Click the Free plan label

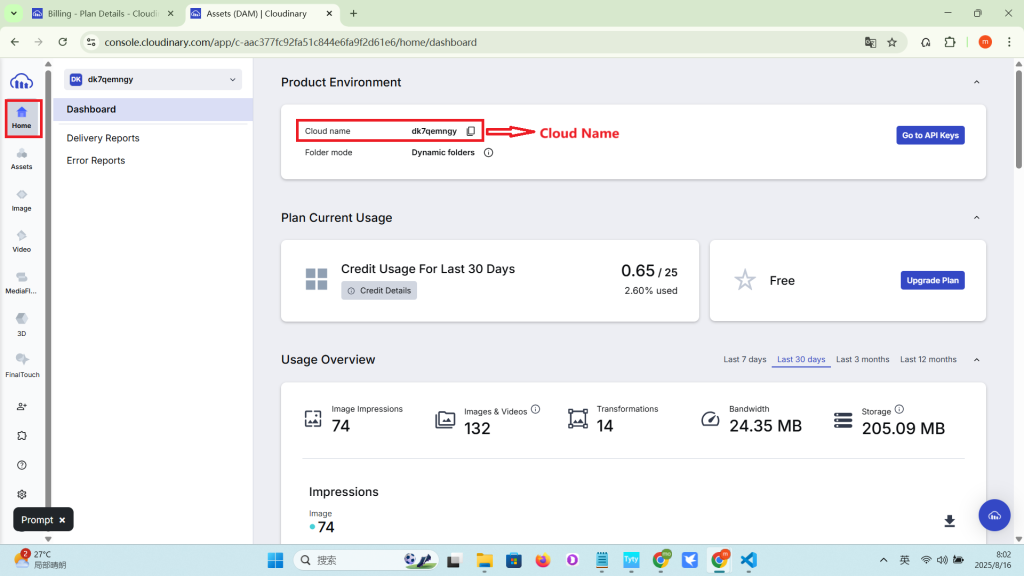point(782,281)
